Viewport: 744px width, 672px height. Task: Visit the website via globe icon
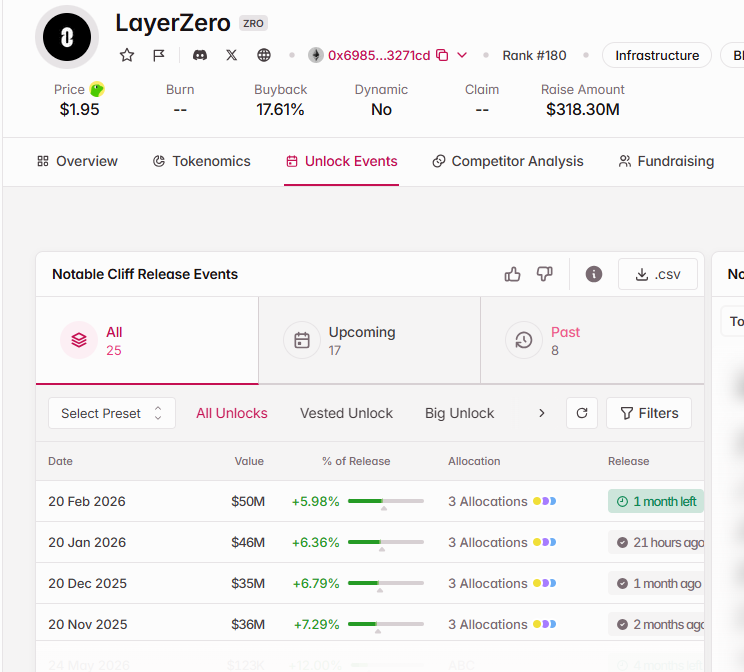264,55
